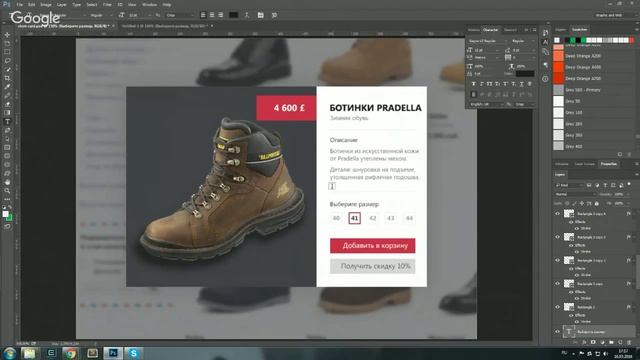Image resolution: width=640 pixels, height=360 pixels.
Task: Switch to second document tab
Action: [x=166, y=26]
